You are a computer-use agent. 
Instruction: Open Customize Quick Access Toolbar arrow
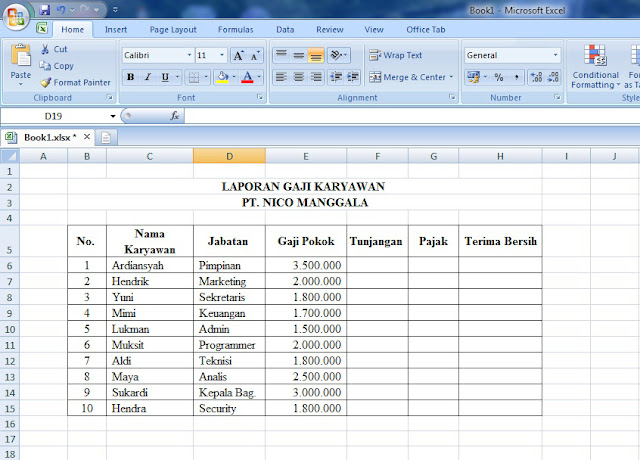(x=115, y=10)
